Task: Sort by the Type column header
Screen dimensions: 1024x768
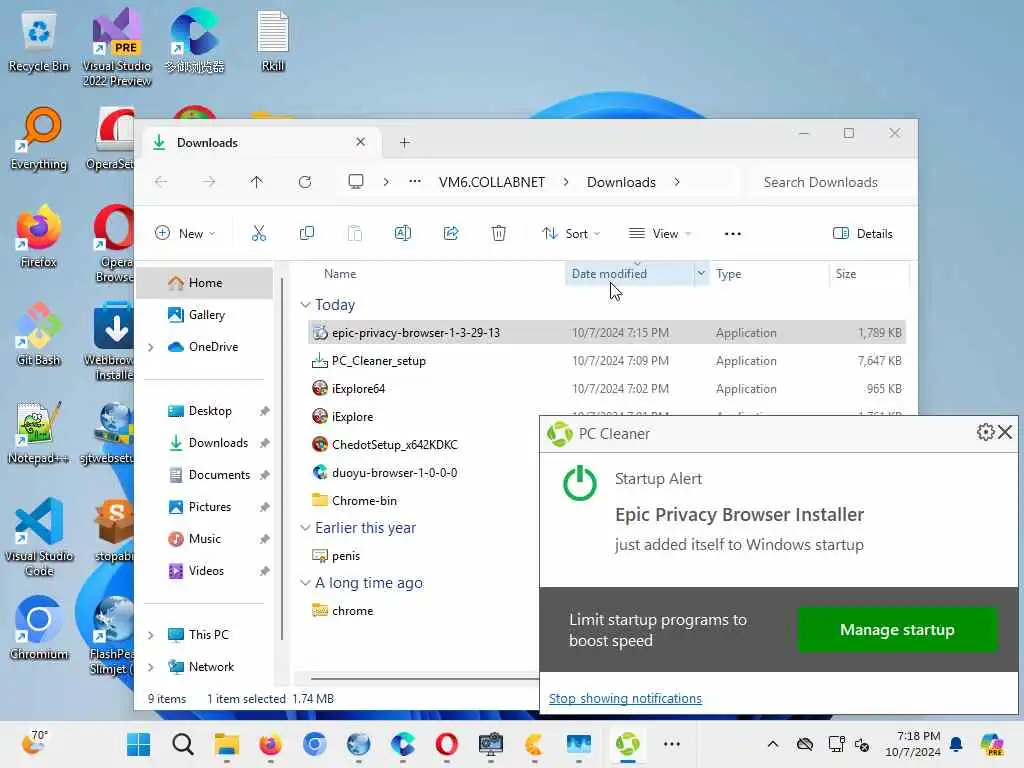Action: [x=728, y=274]
